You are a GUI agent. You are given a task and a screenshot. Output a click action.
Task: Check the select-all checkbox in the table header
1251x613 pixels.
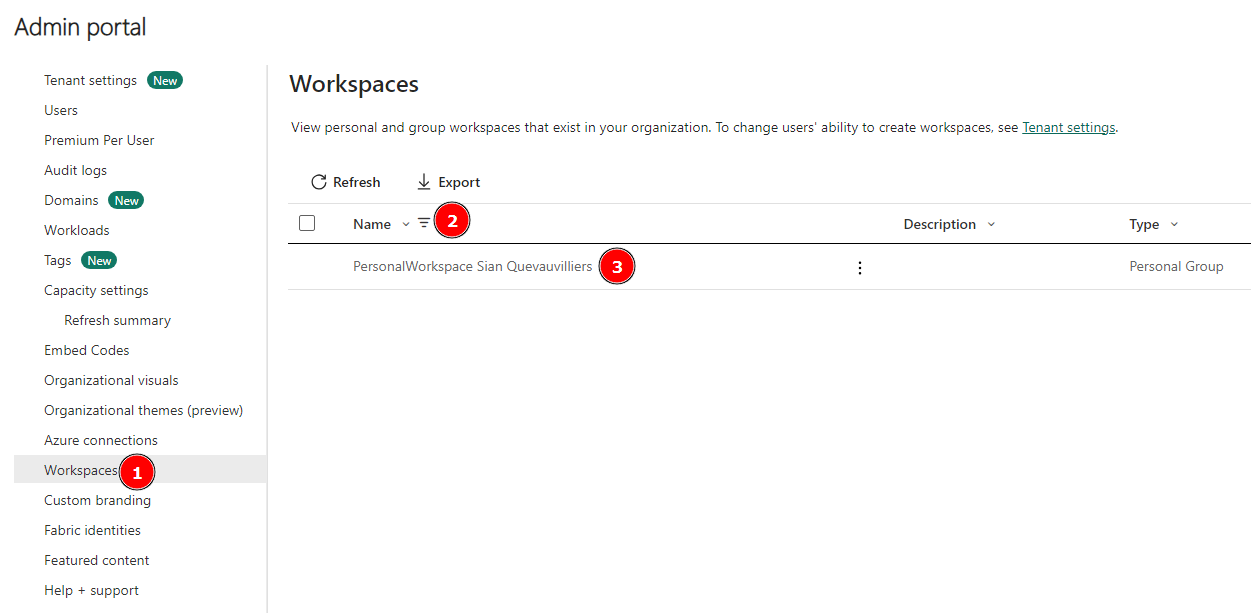[307, 223]
